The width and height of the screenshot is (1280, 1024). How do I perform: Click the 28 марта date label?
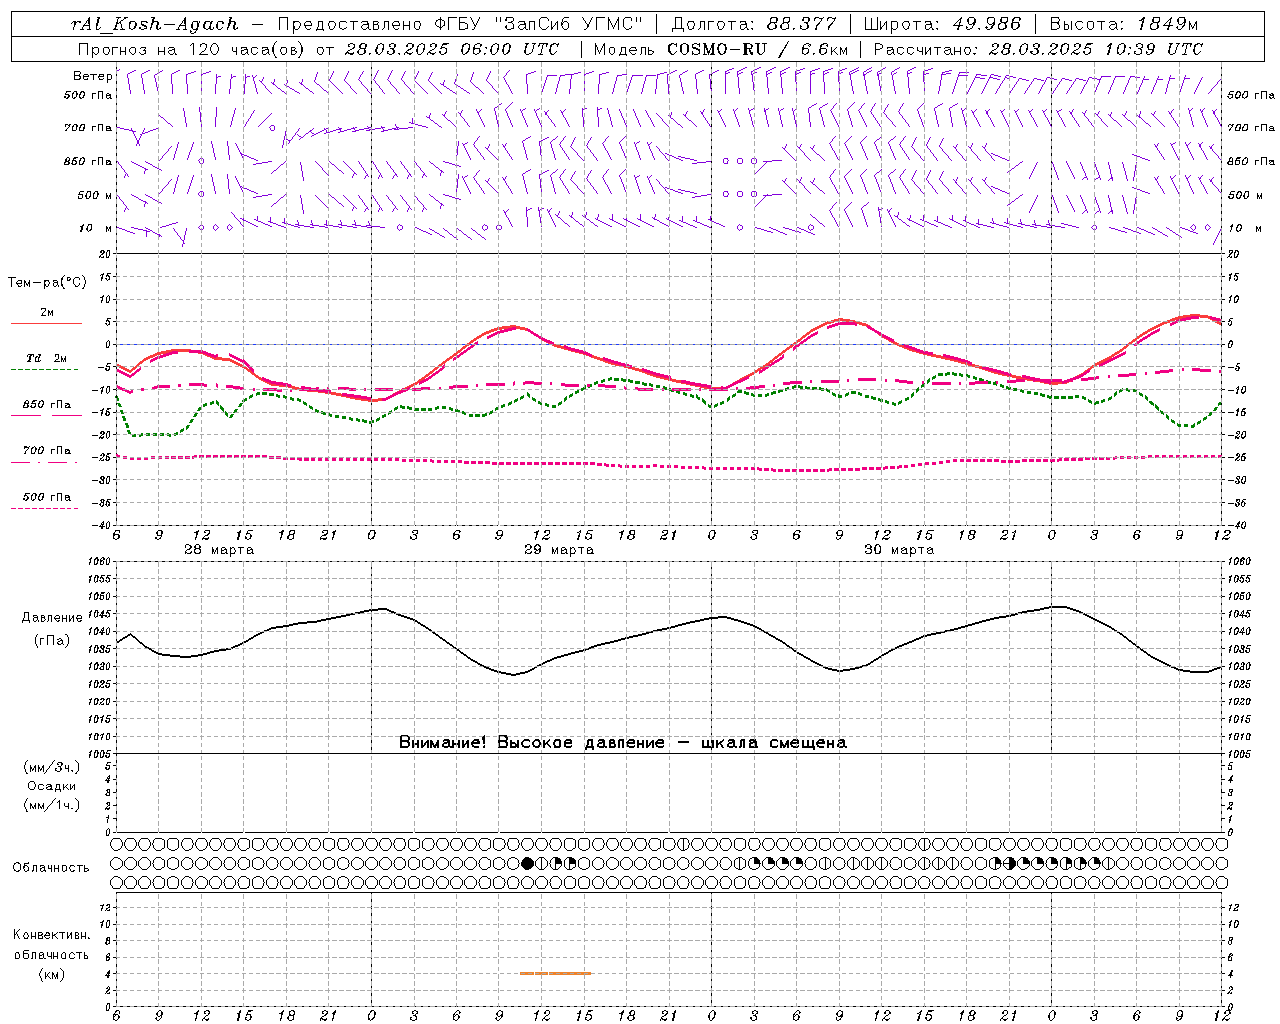tap(219, 550)
